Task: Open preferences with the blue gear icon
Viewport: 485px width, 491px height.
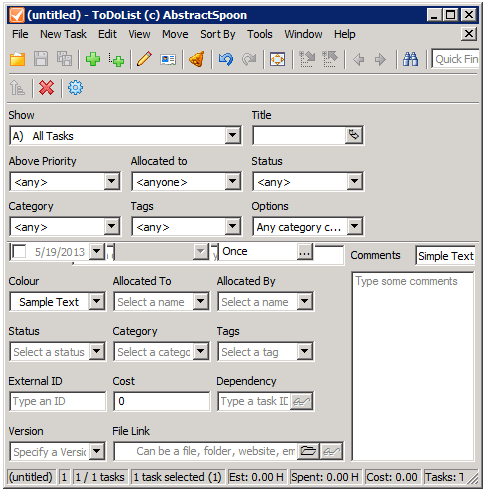Action: tap(75, 88)
